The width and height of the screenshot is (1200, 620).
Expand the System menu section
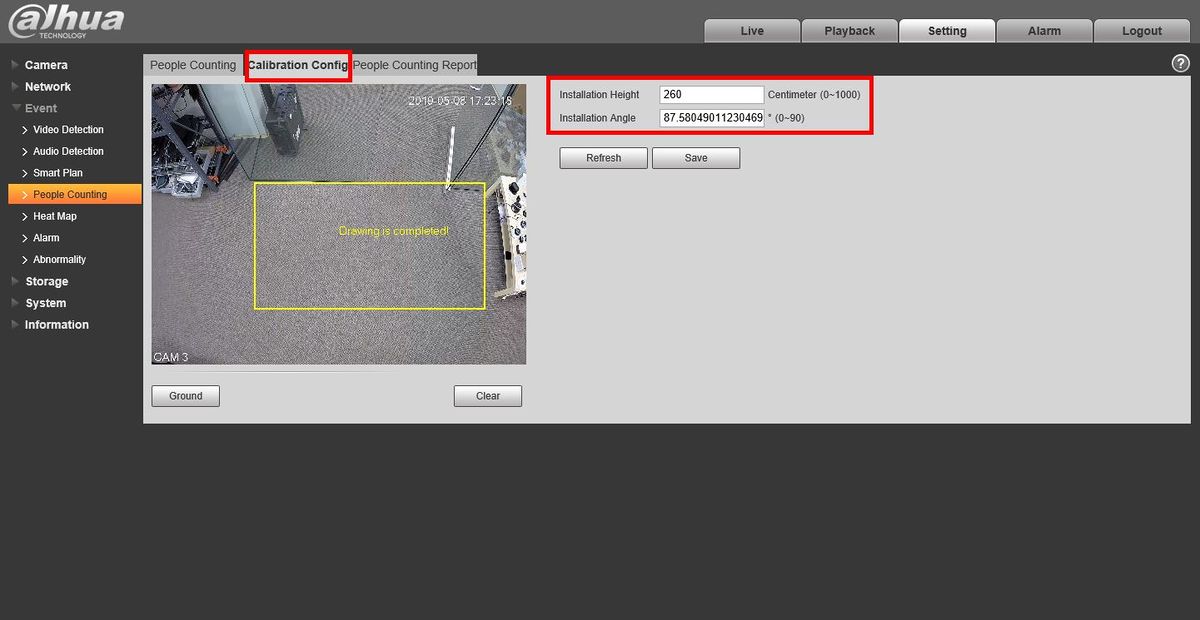tap(45, 303)
